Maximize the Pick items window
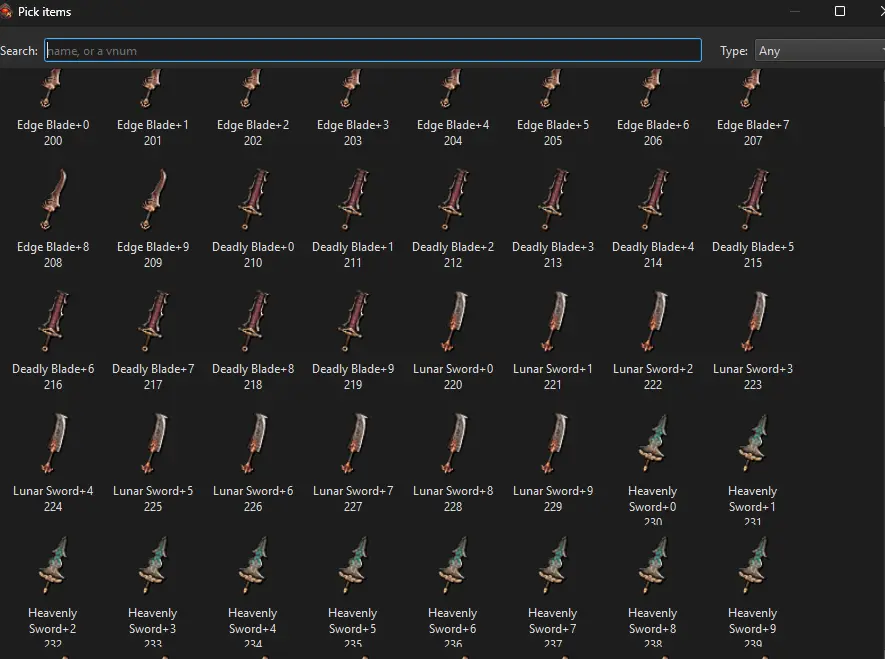Image resolution: width=885 pixels, height=659 pixels. (x=840, y=11)
